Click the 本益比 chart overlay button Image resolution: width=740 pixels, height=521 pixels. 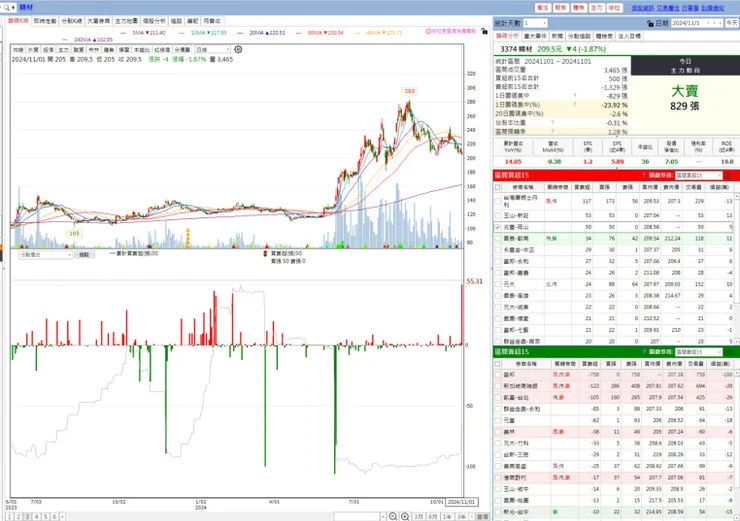142,50
